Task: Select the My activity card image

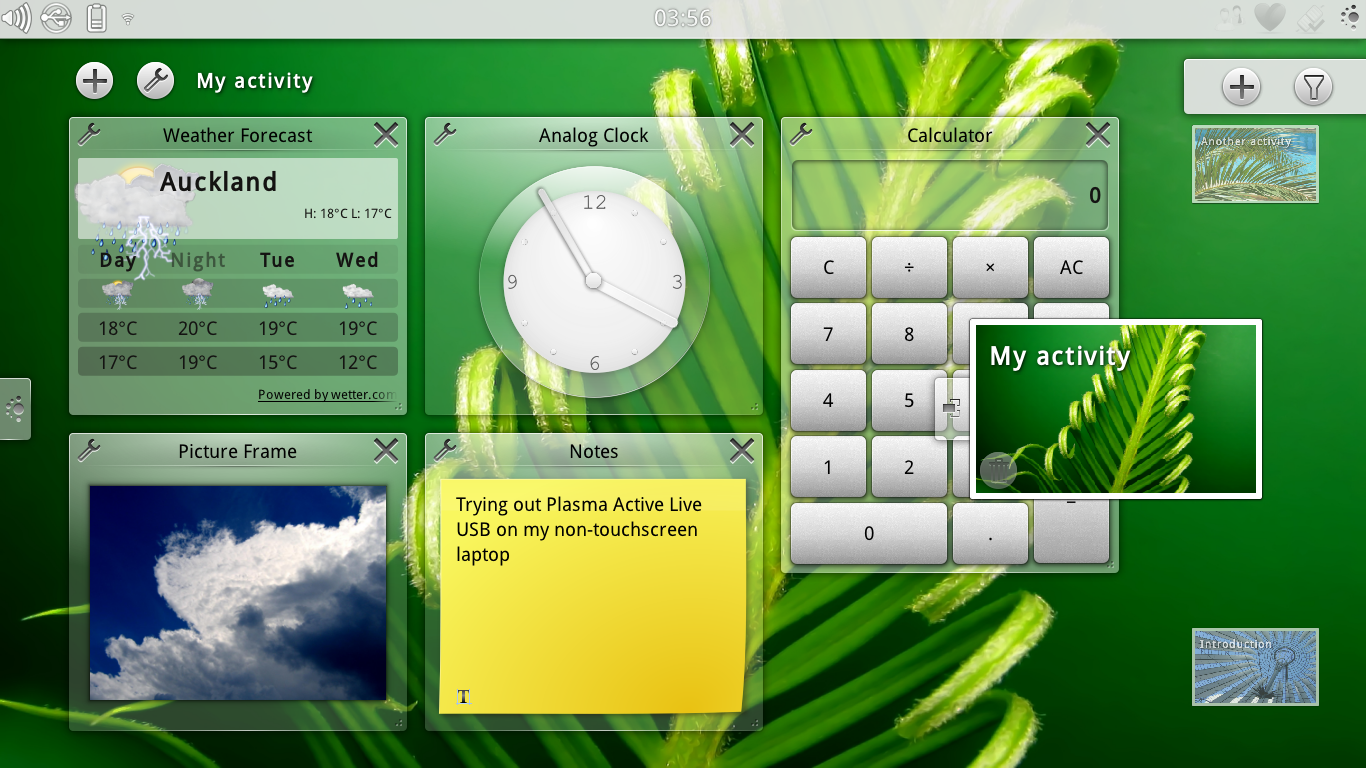Action: [x=1116, y=409]
